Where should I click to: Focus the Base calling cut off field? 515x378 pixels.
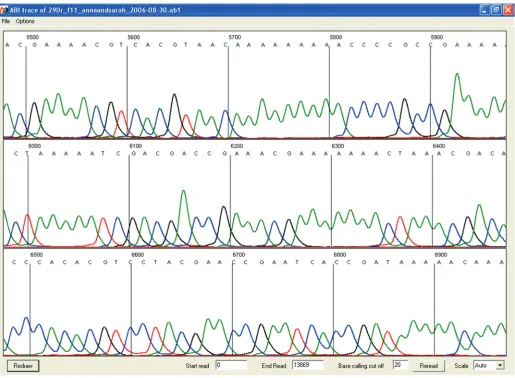tap(400, 365)
